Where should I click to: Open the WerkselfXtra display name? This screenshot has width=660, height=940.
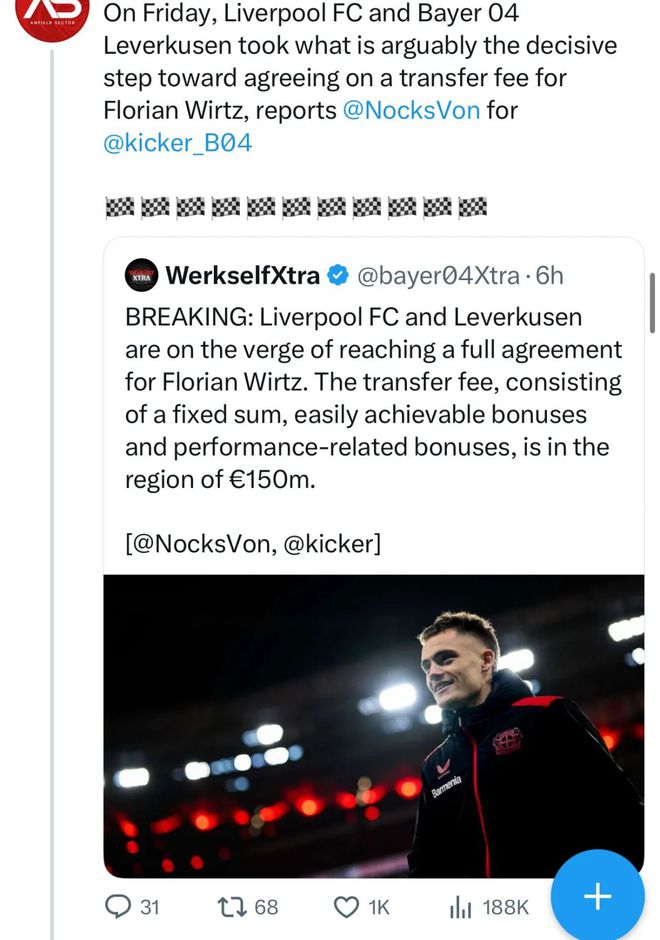pos(242,275)
